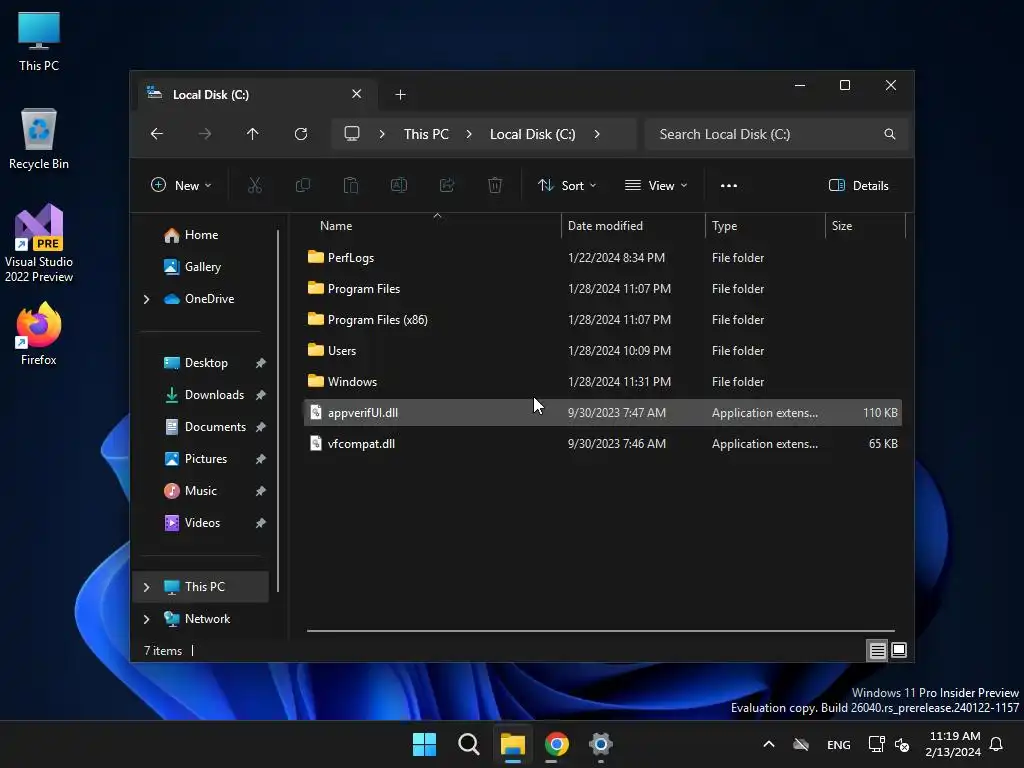Click chevron after Local Disk (C:) in breadcrumb
Screen dimensions: 1024x768
click(x=597, y=134)
